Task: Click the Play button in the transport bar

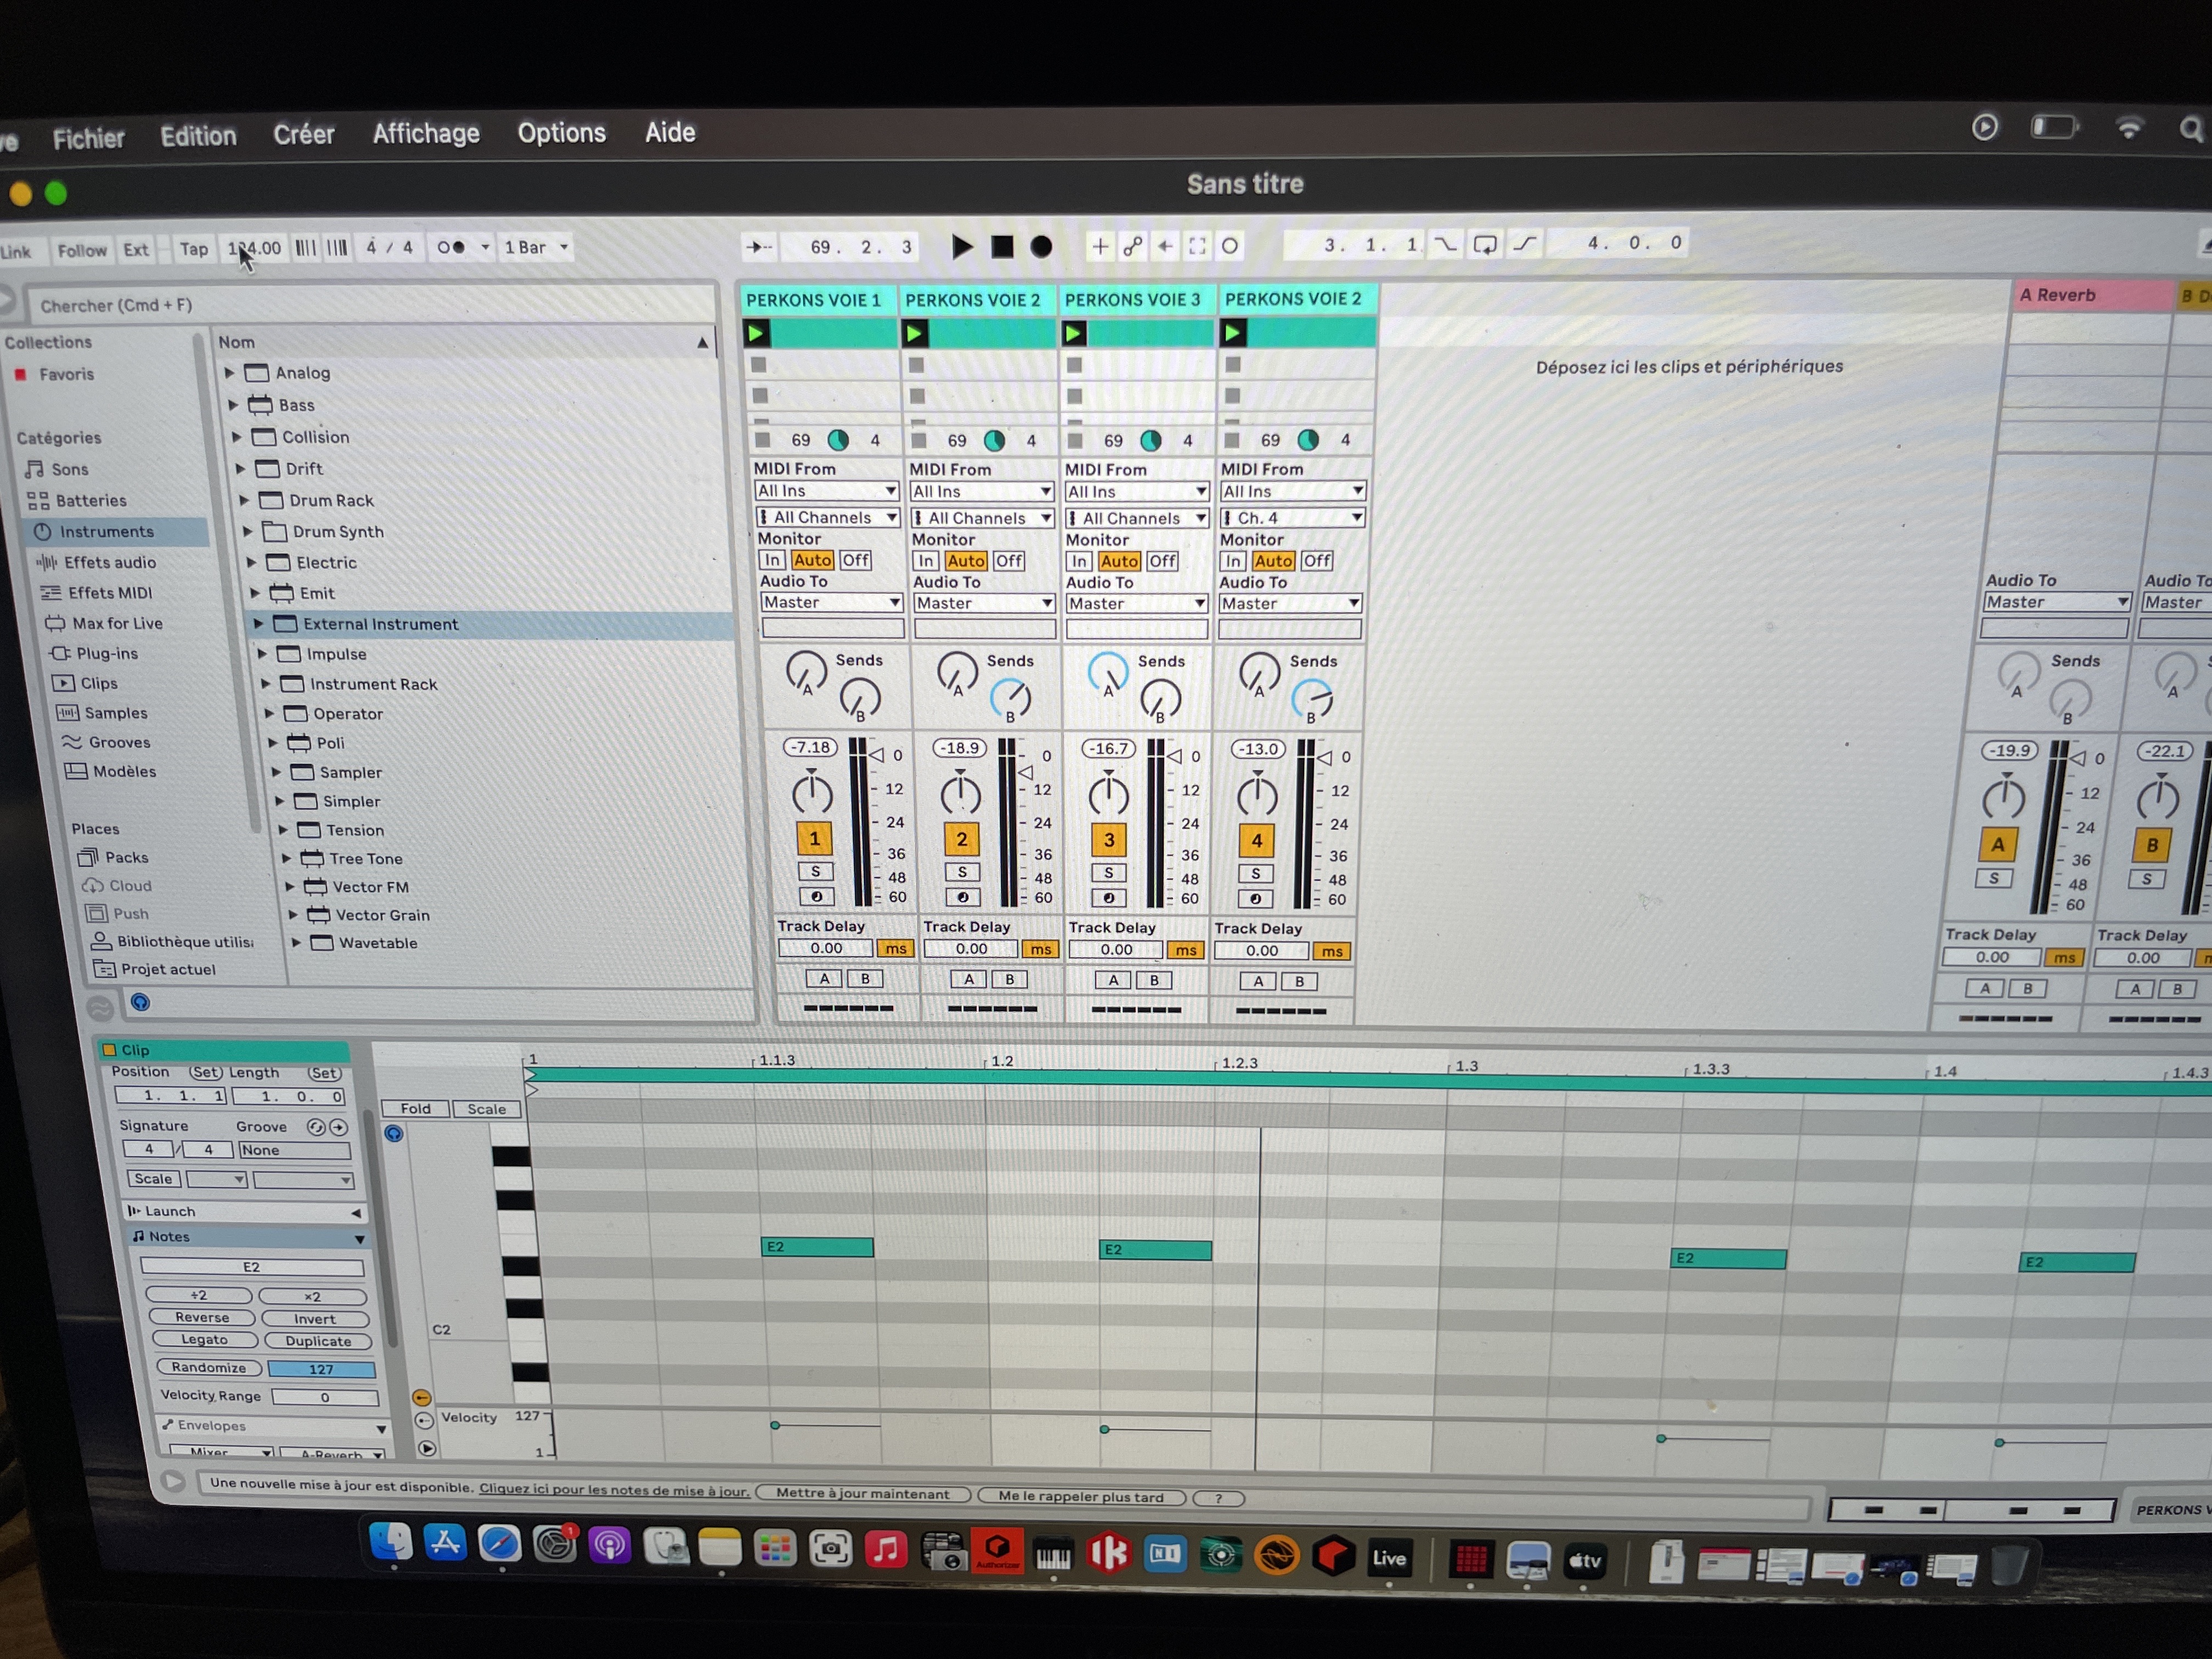Action: pos(961,246)
